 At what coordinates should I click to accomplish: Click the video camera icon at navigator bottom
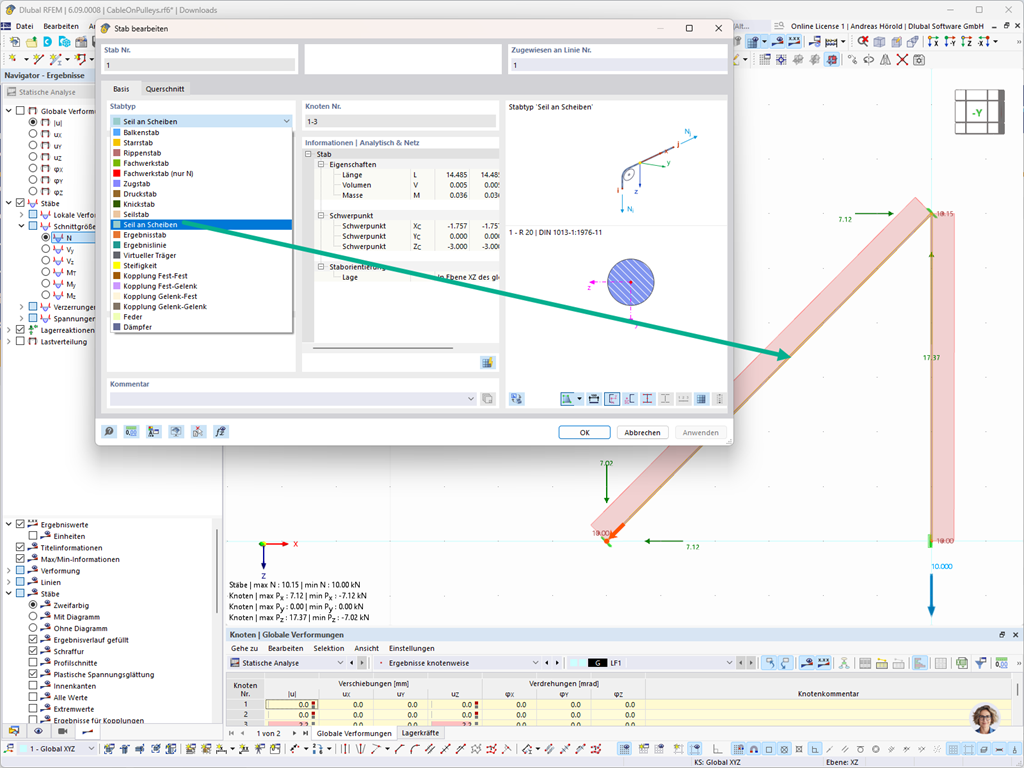63,731
